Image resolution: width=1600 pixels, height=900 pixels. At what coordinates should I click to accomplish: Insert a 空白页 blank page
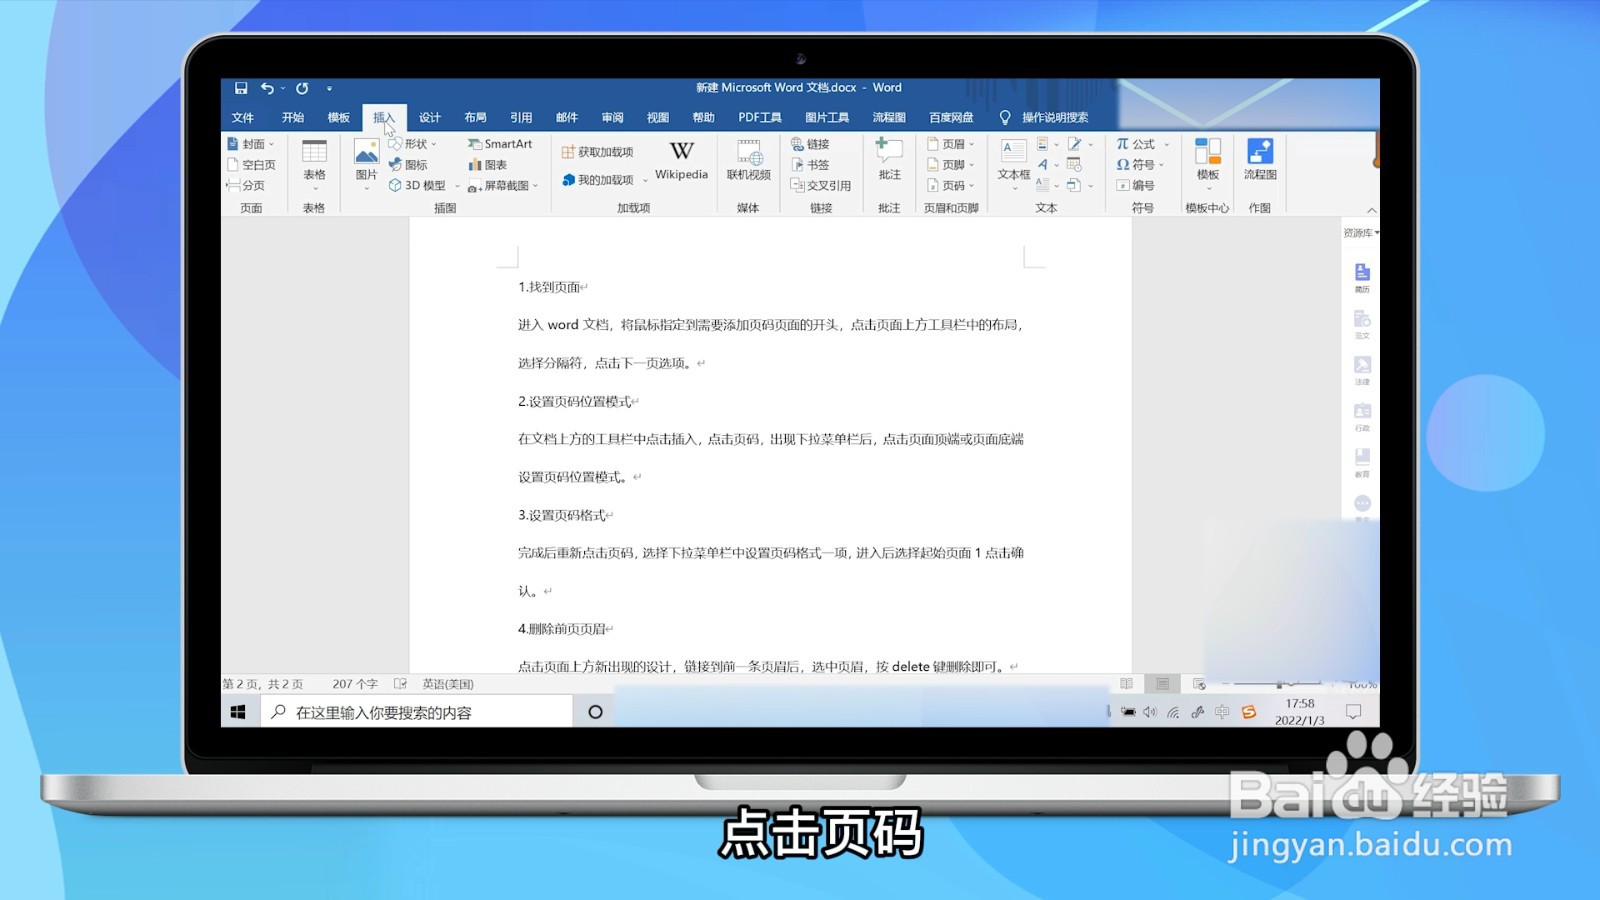pos(252,165)
